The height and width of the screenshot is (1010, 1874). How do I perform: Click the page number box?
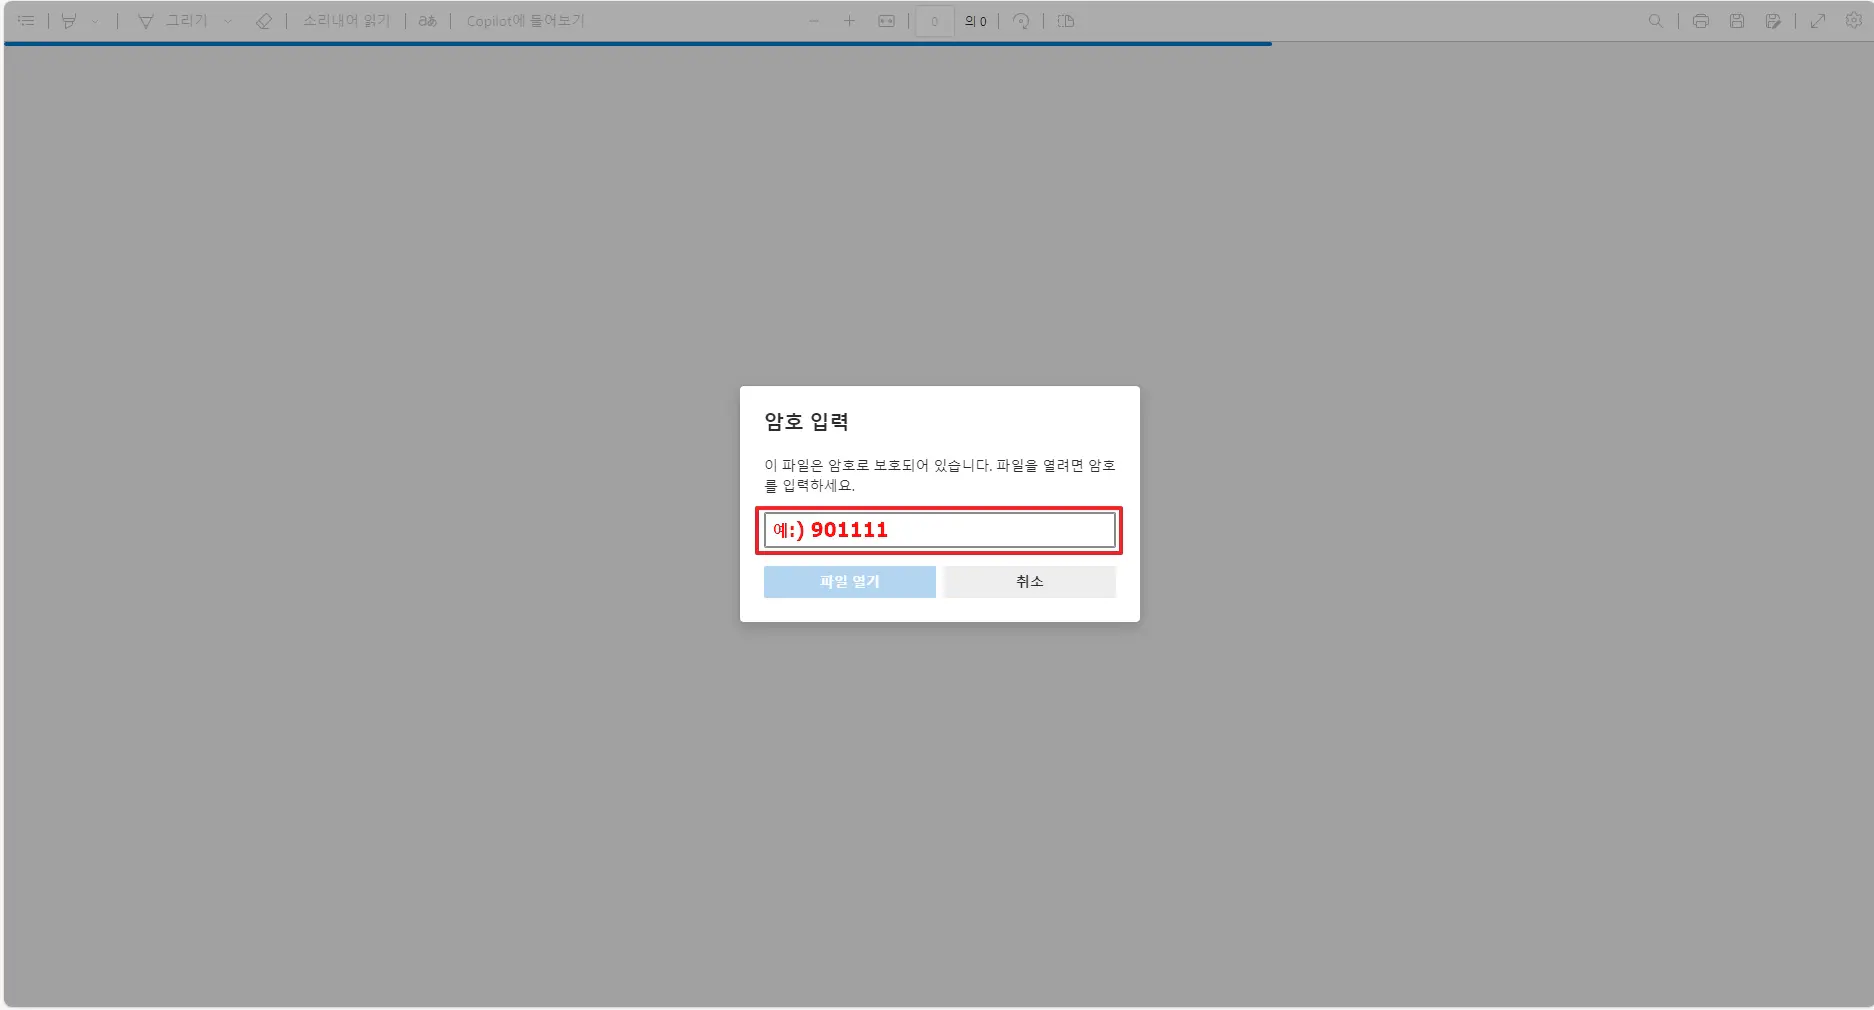pyautogui.click(x=935, y=21)
